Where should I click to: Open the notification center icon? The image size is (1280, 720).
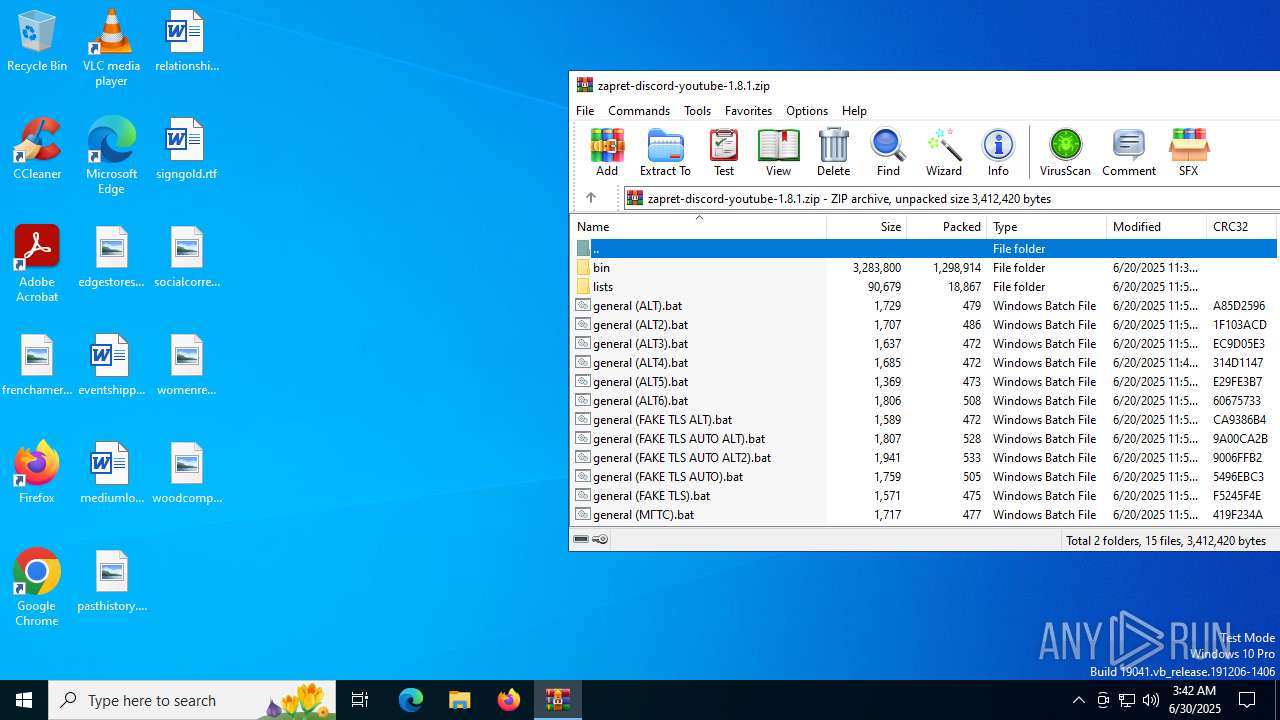click(x=1247, y=700)
